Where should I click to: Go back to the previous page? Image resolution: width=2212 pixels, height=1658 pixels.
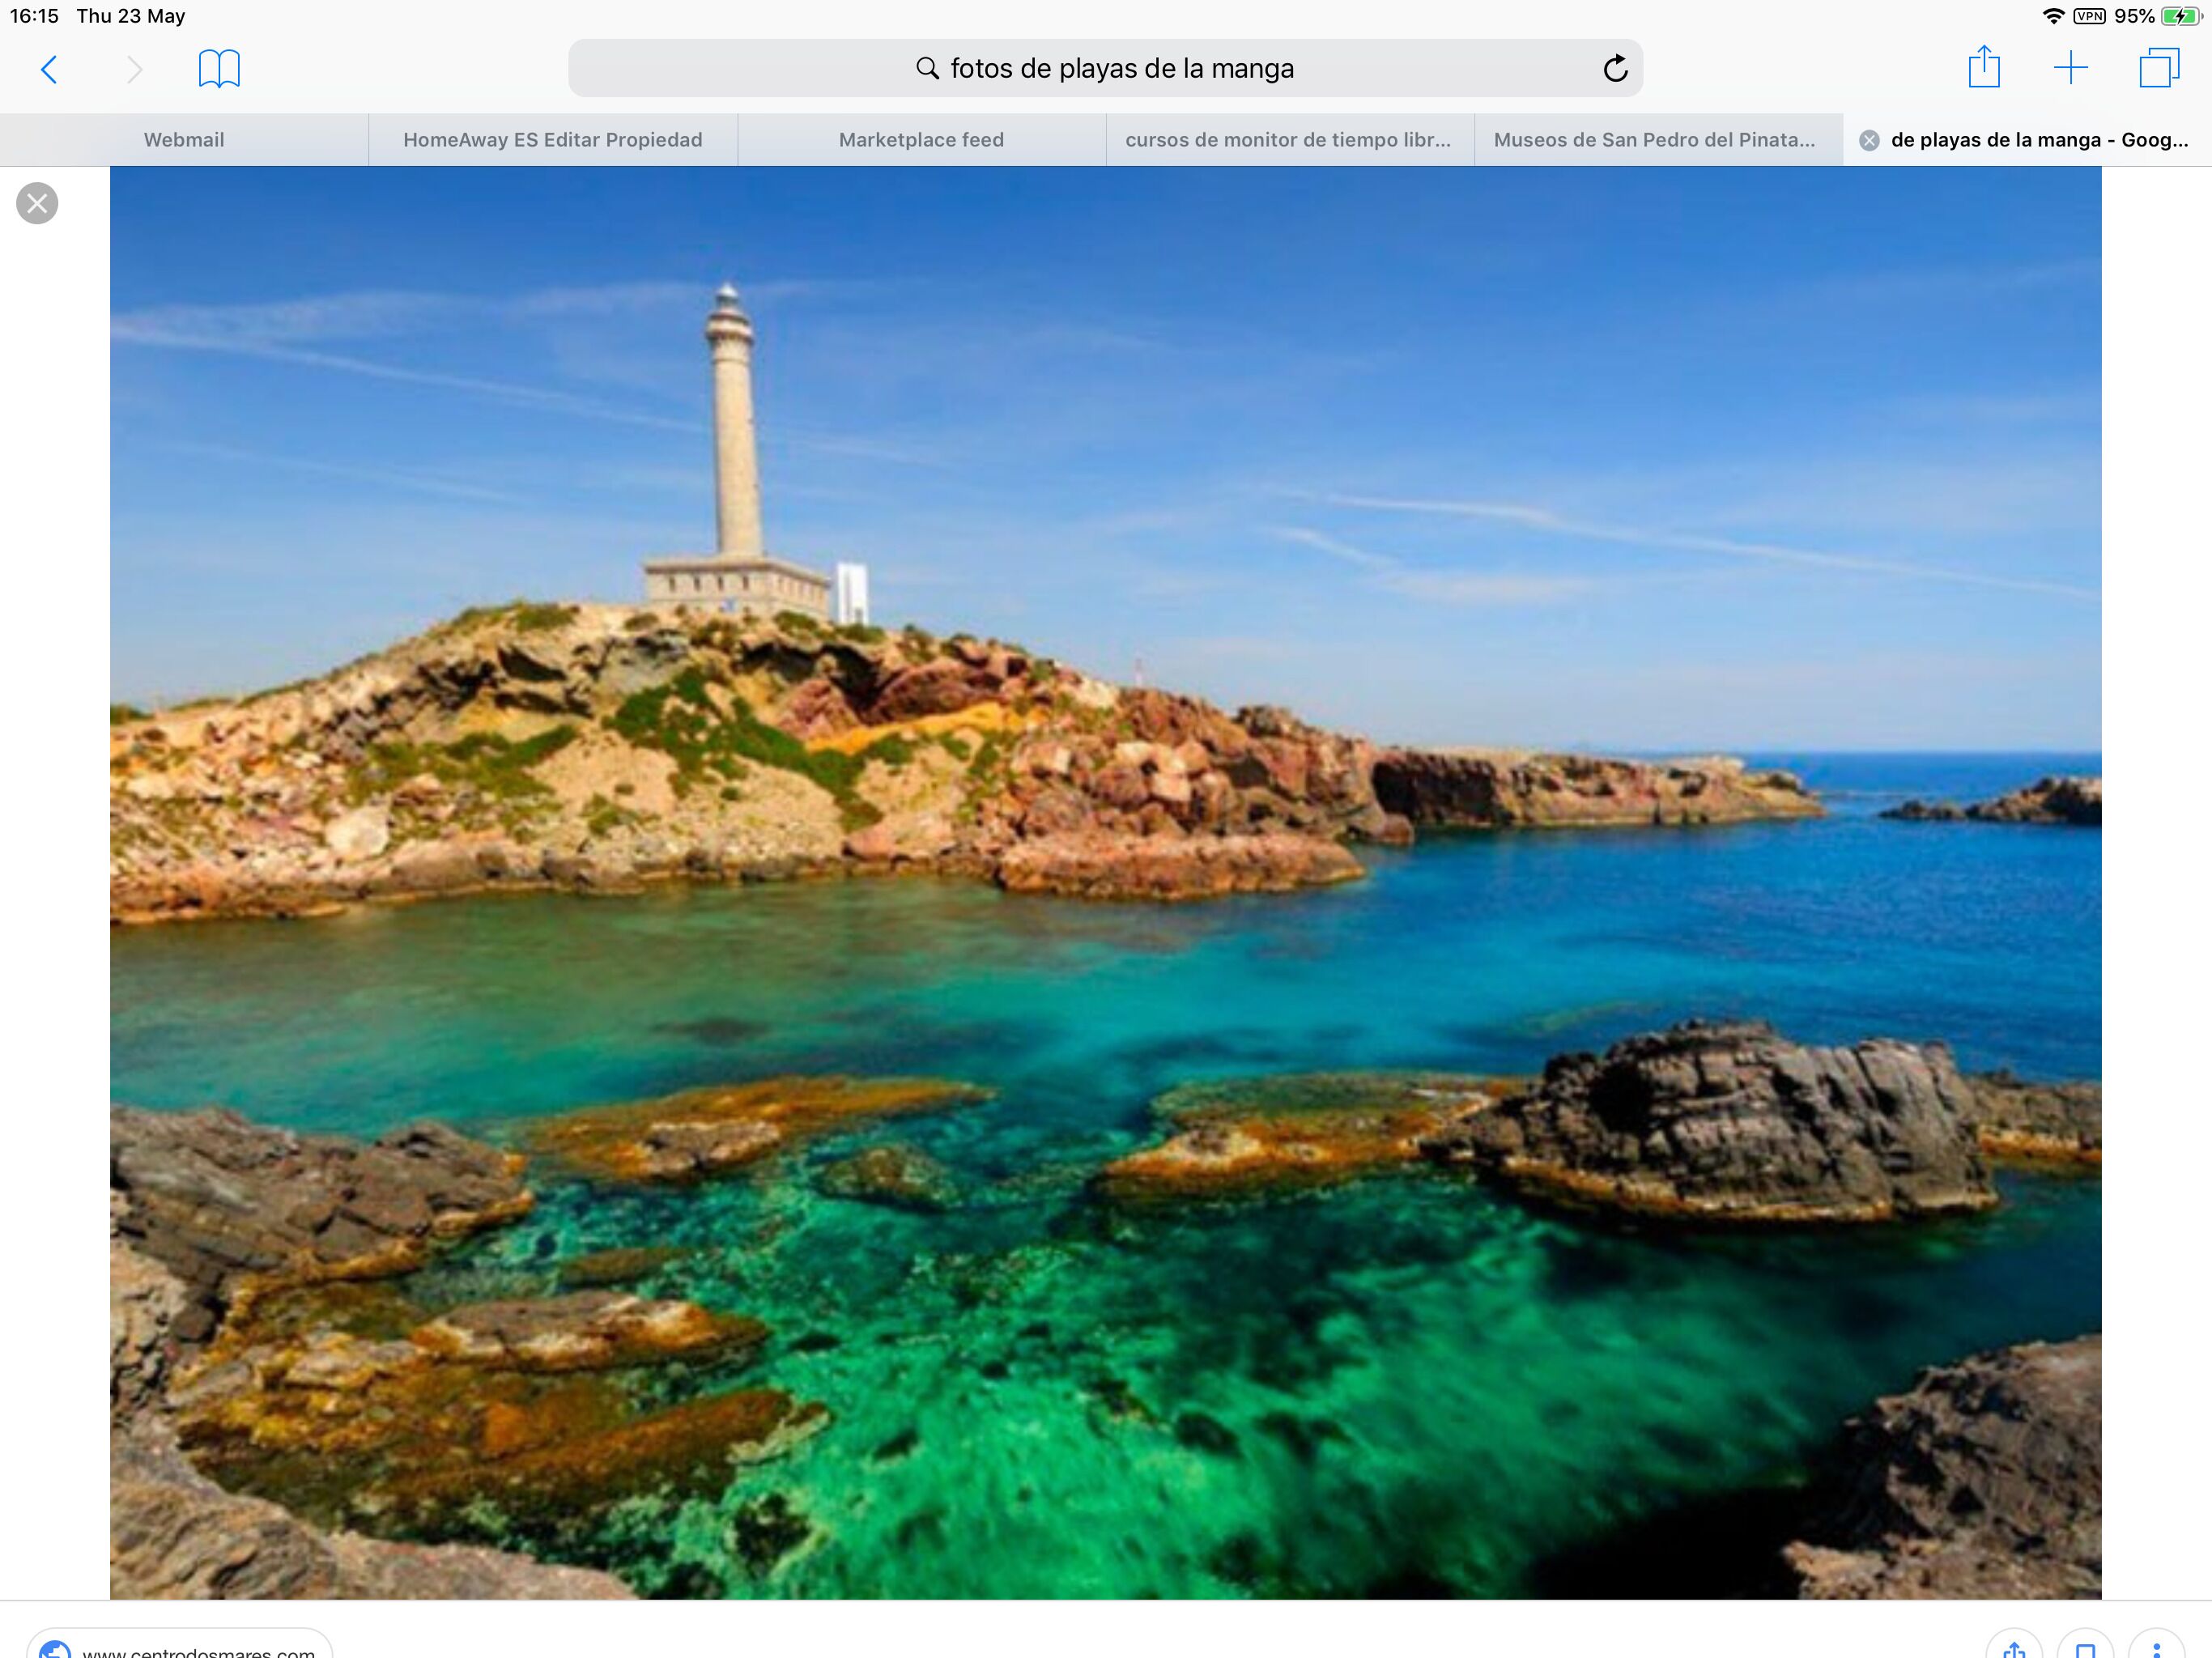point(48,69)
